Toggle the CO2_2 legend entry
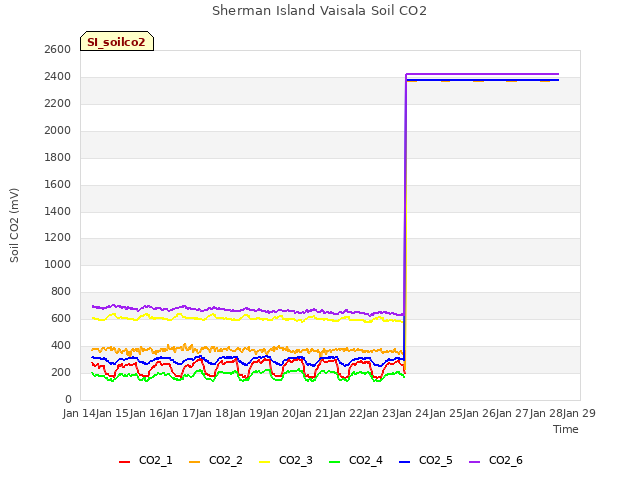This screenshot has height=480, width=640. 216,460
